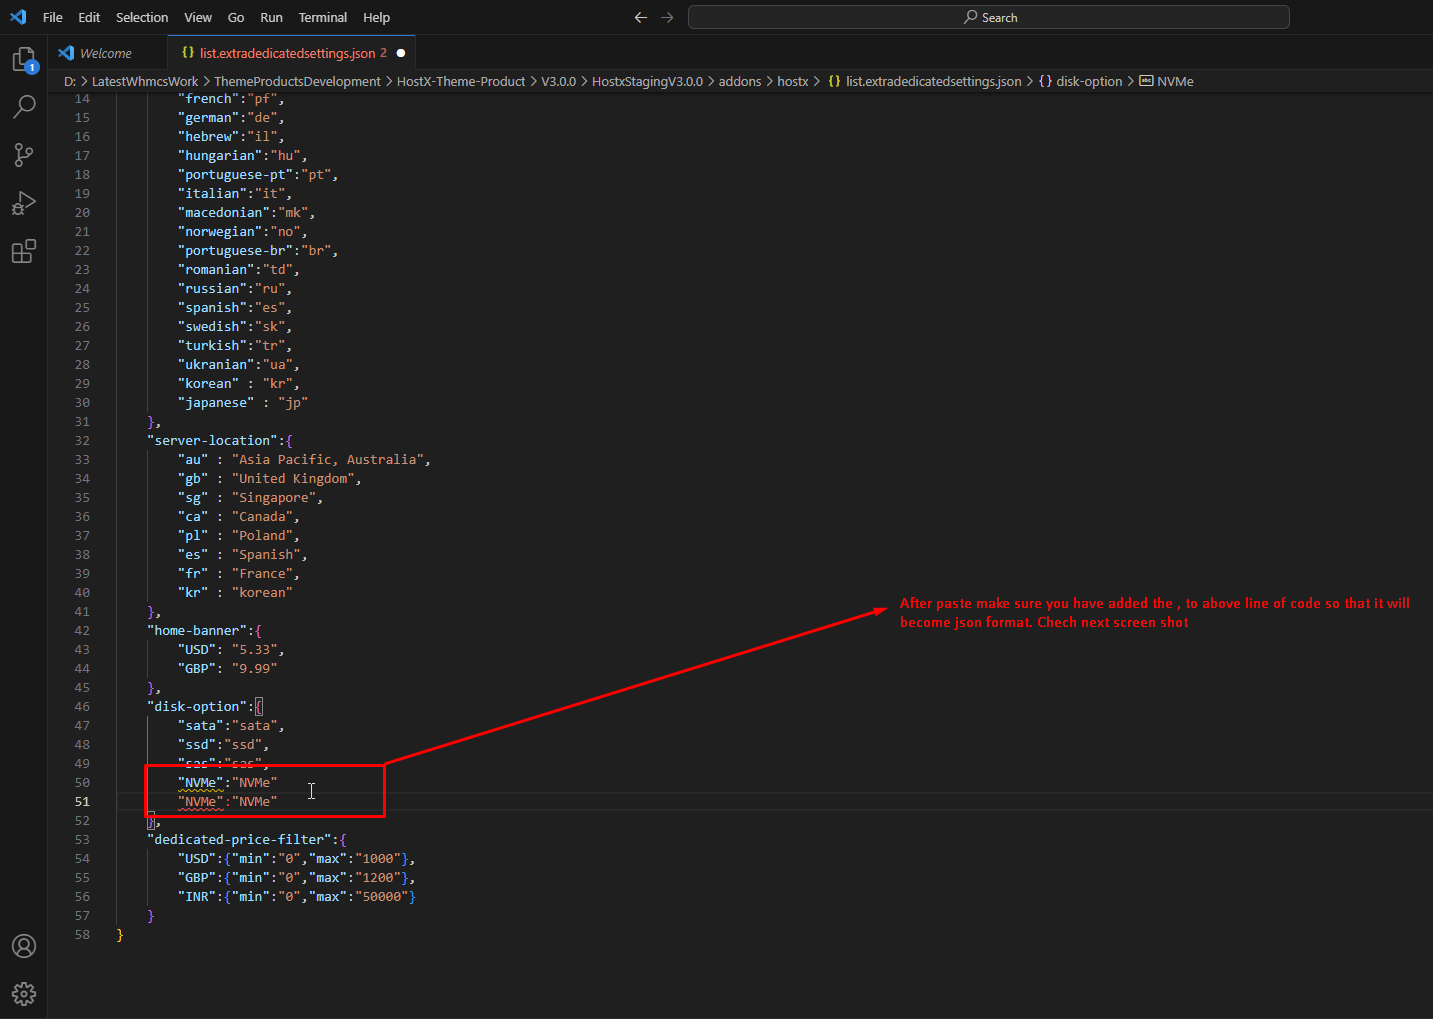Open the File menu
The width and height of the screenshot is (1433, 1019).
point(53,17)
